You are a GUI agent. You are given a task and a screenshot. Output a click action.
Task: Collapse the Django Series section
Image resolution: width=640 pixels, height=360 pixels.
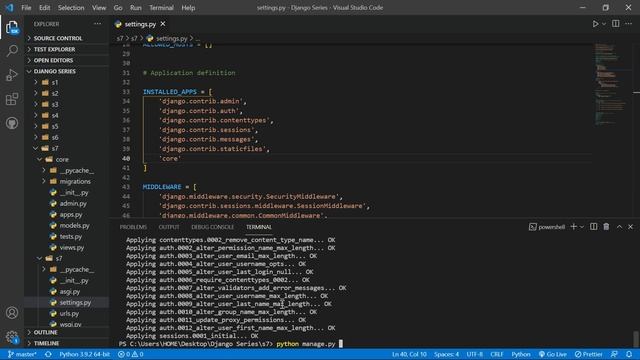[67, 71]
